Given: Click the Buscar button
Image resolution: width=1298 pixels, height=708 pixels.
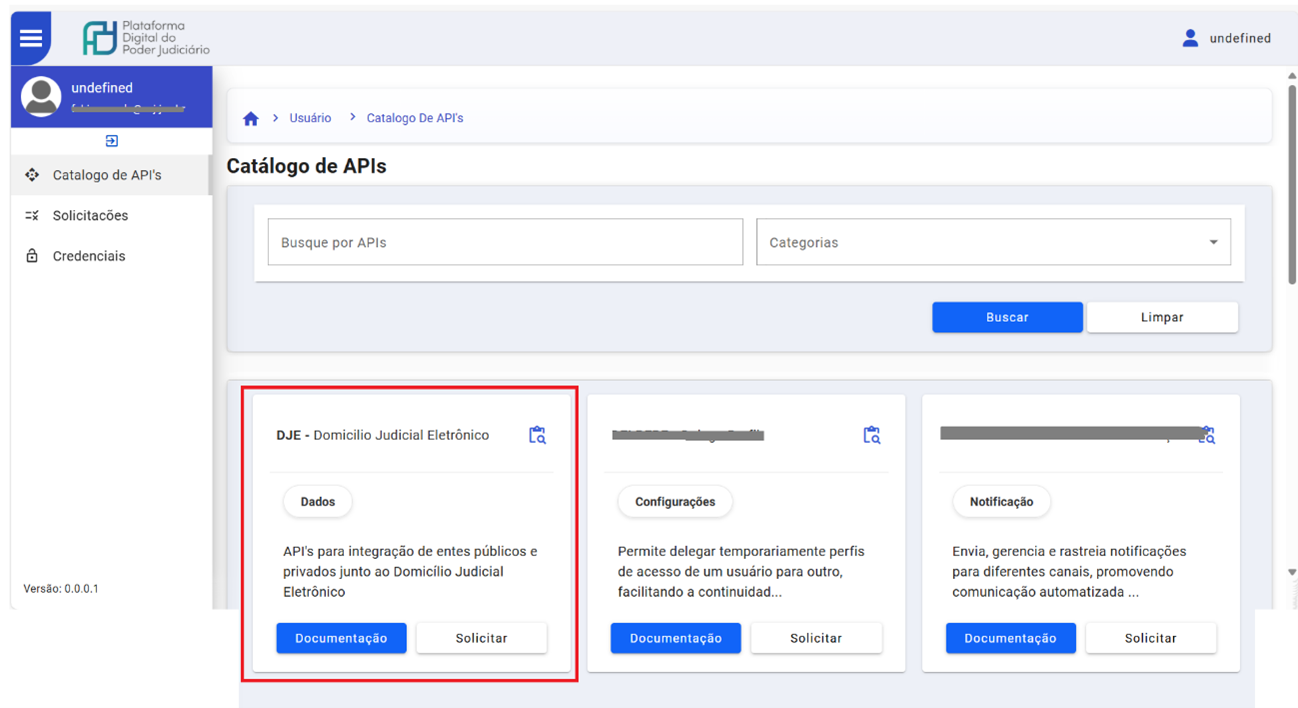Looking at the screenshot, I should pyautogui.click(x=1007, y=317).
